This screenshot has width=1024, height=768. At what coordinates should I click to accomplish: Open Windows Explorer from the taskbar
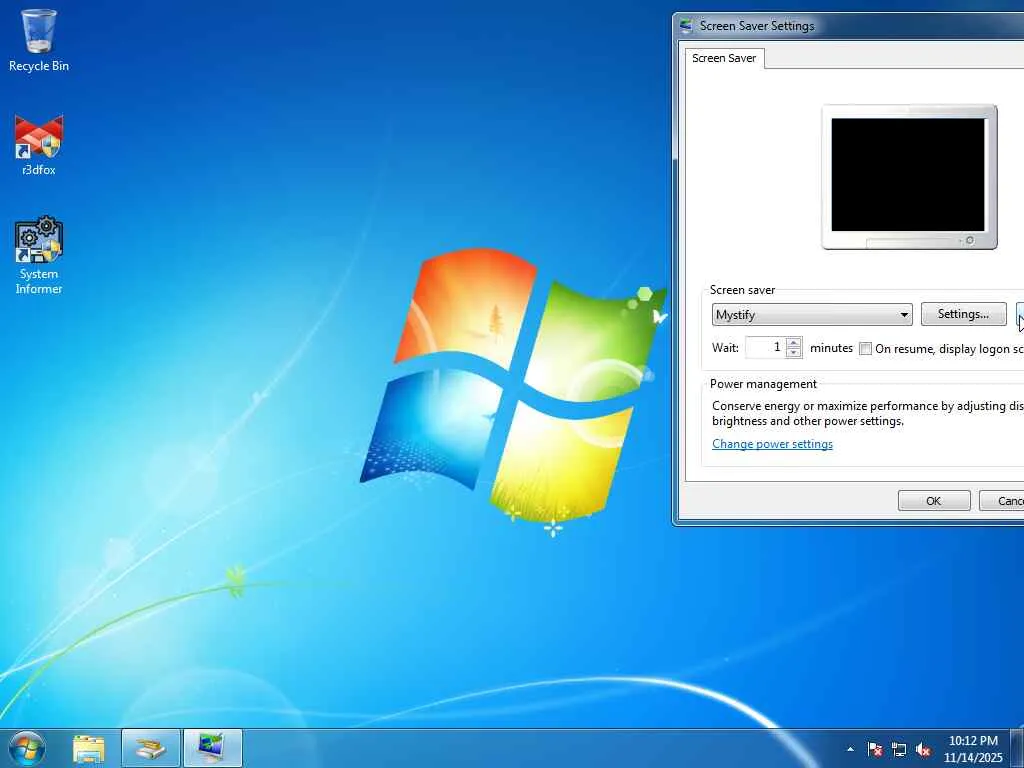89,748
